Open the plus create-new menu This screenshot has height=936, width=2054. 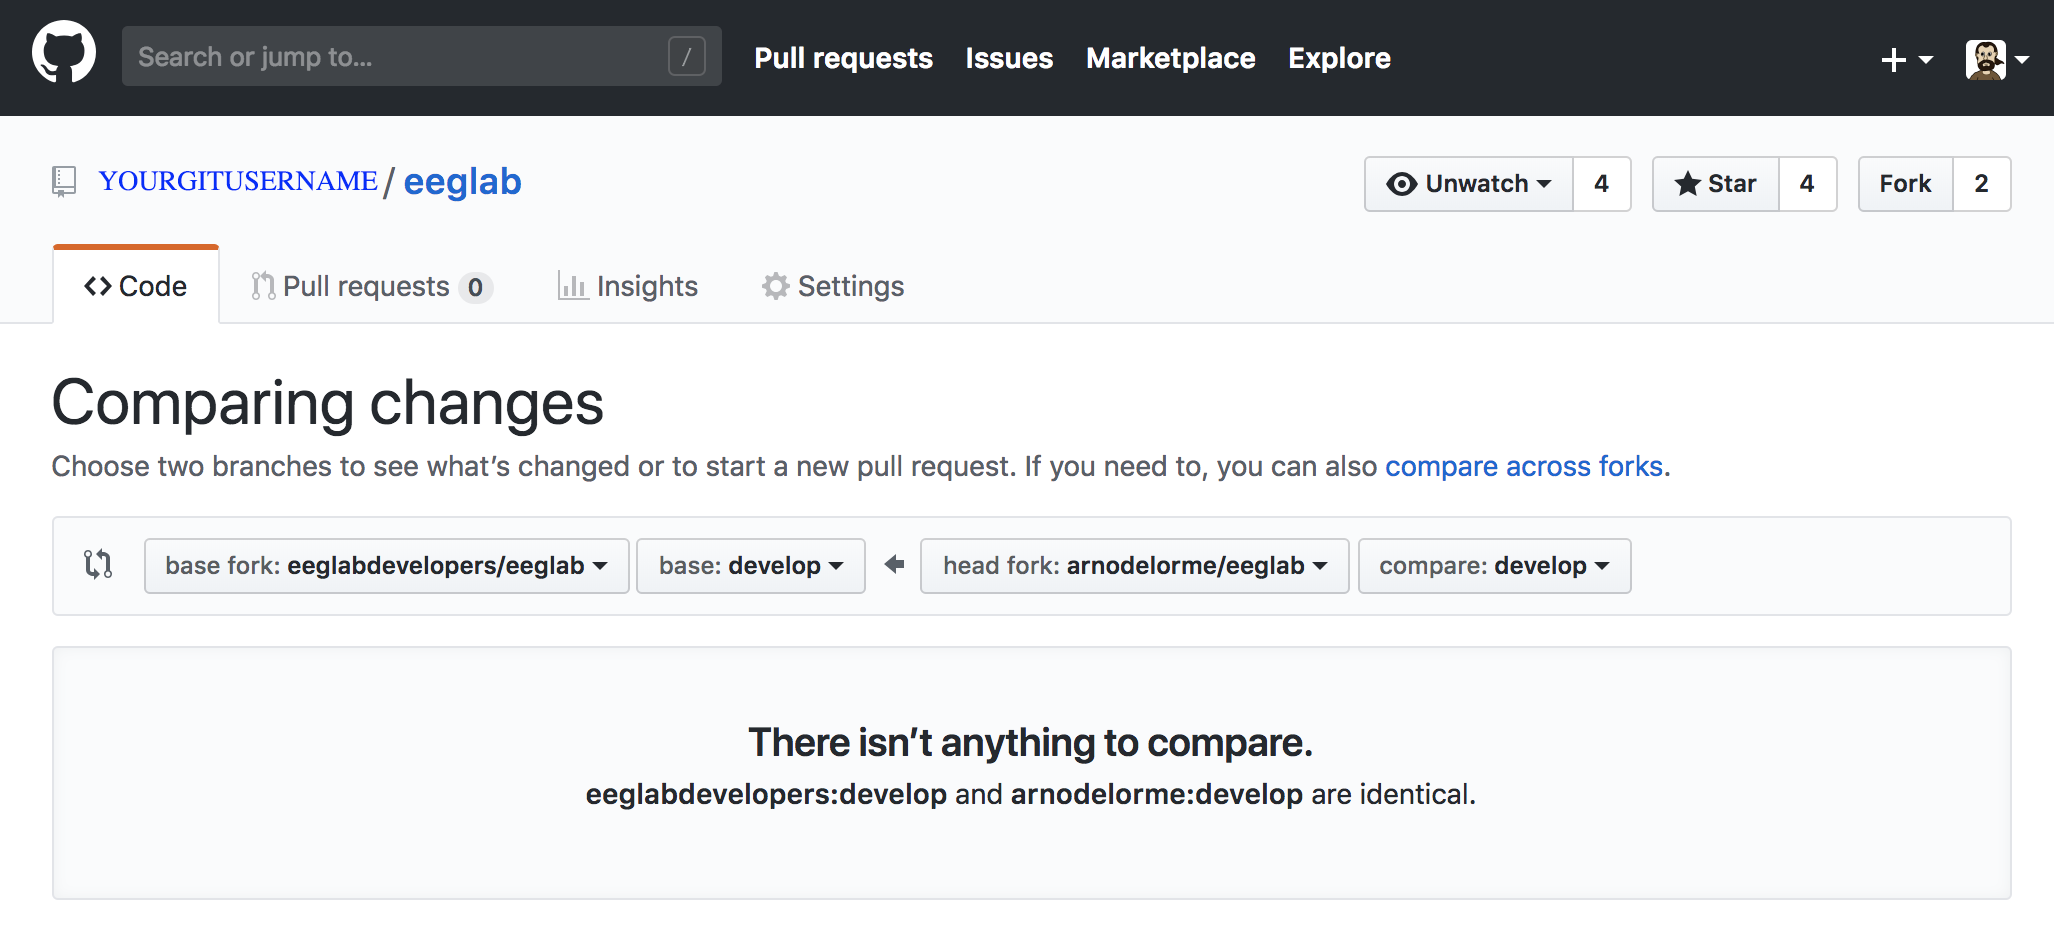pos(1905,60)
